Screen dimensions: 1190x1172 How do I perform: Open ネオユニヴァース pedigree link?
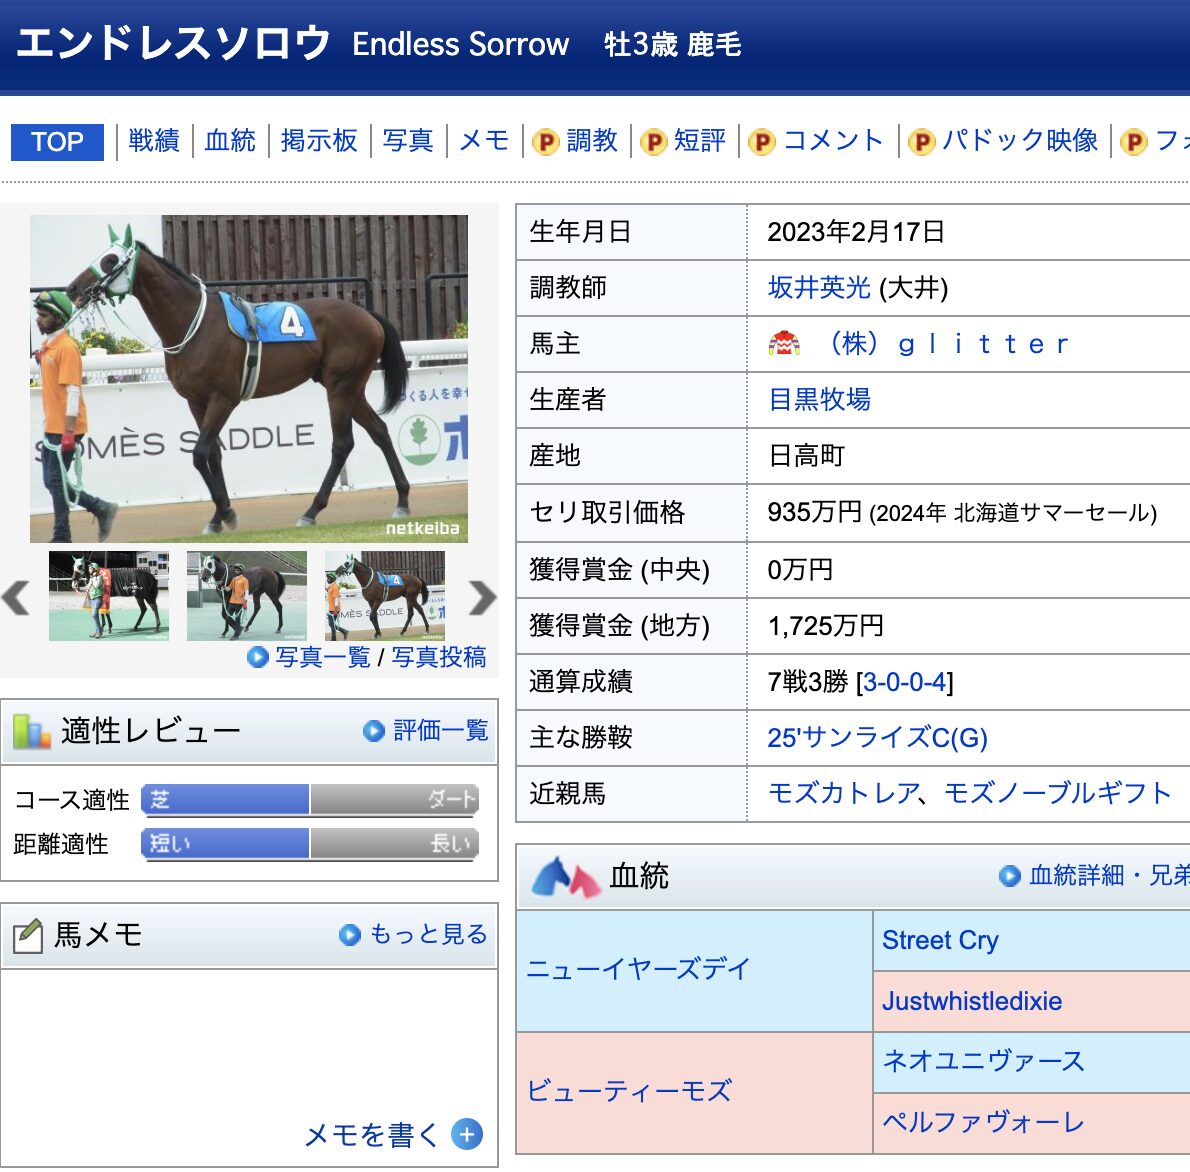[x=984, y=1061]
